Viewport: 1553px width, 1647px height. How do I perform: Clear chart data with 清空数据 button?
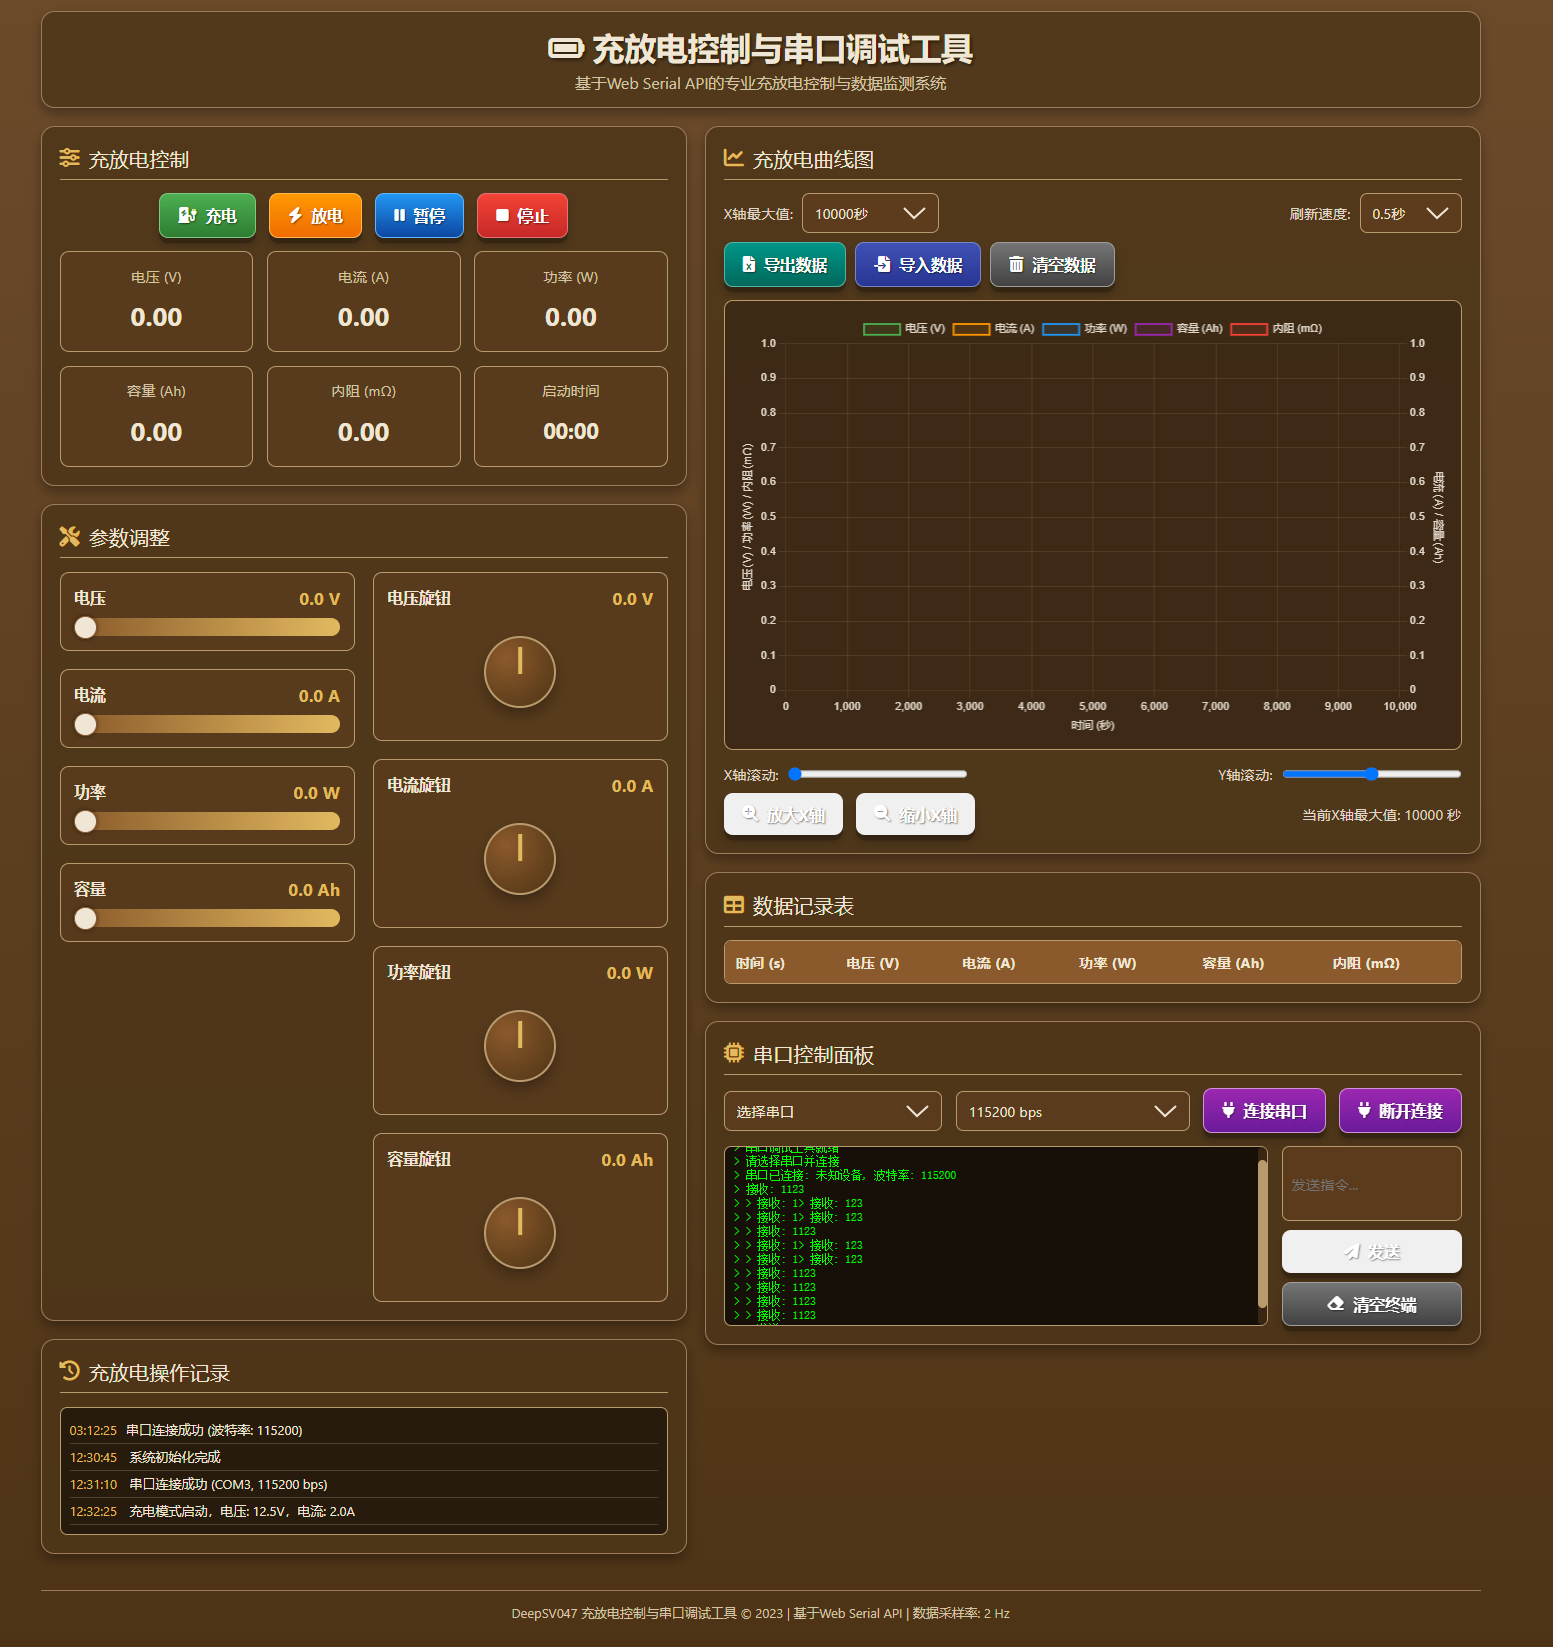click(x=1052, y=265)
